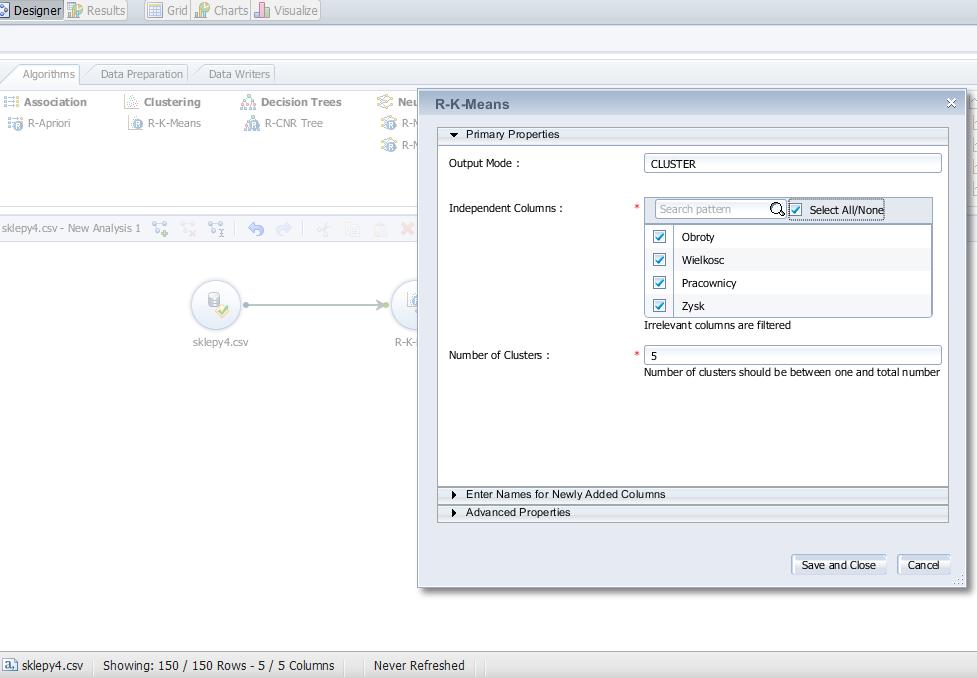
Task: Close the R-K-Means dialog
Action: (x=951, y=103)
